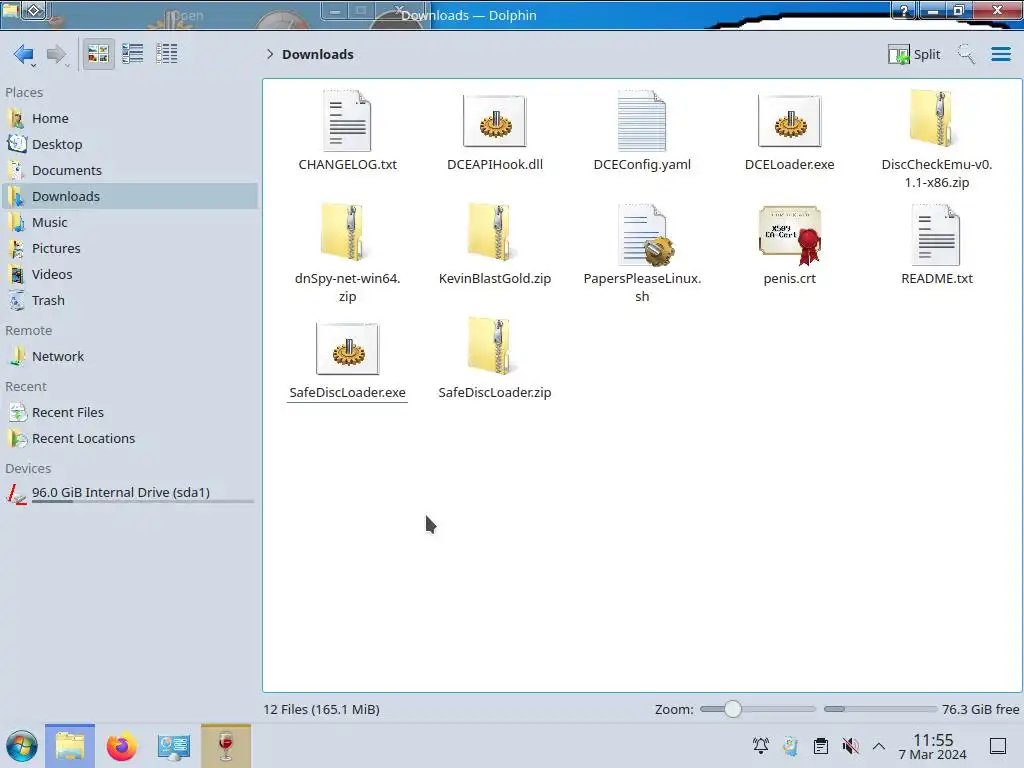
Task: Select the DCEAPIHook.dll file icon
Action: pyautogui.click(x=494, y=121)
